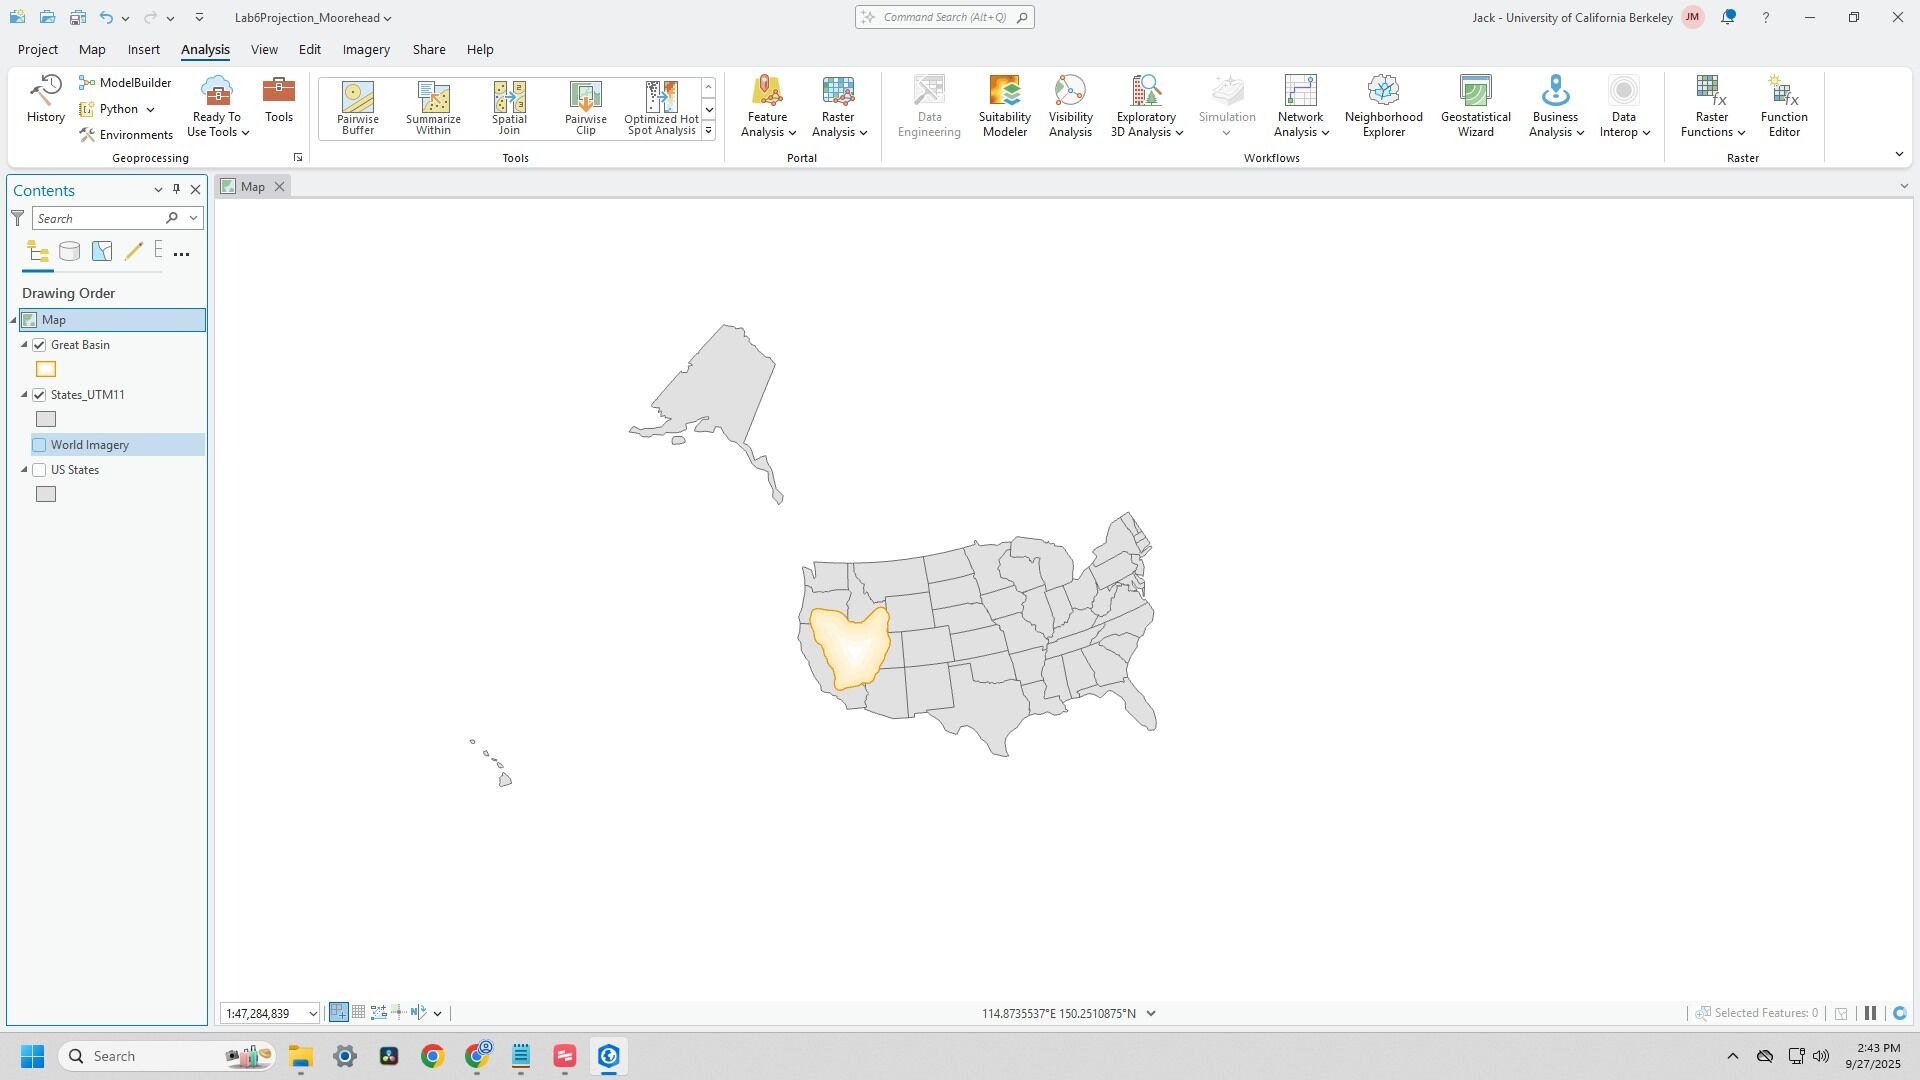This screenshot has height=1080, width=1920.
Task: Collapse the States_UTM11 layer legend
Action: point(25,395)
